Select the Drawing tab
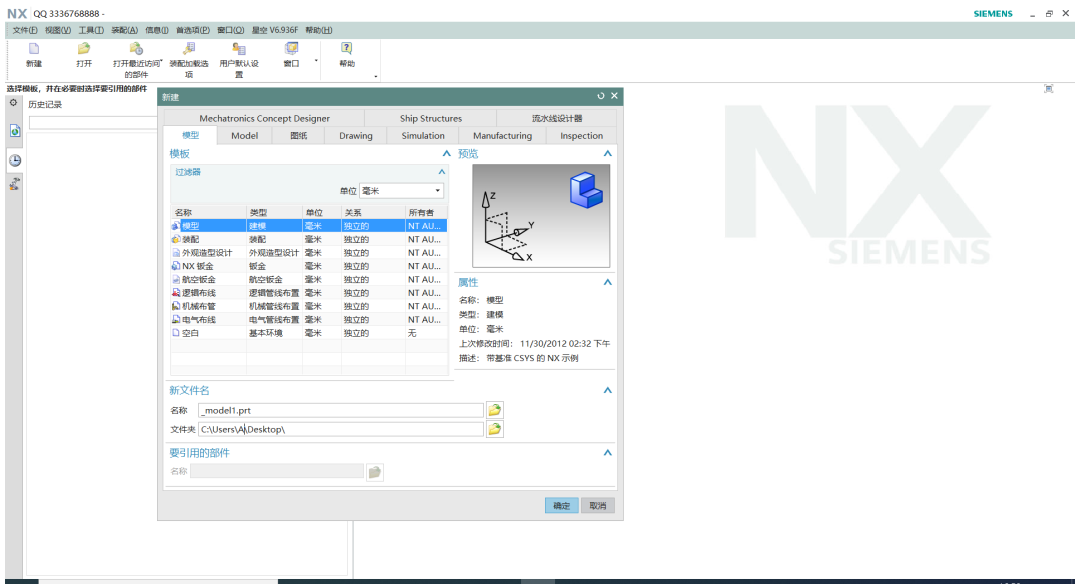This screenshot has height=584, width=1080. [355, 136]
